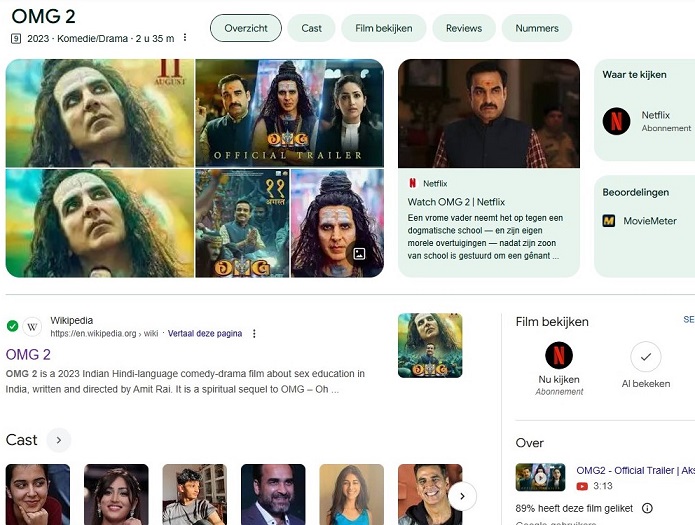Switch to the Cast tab

(311, 28)
